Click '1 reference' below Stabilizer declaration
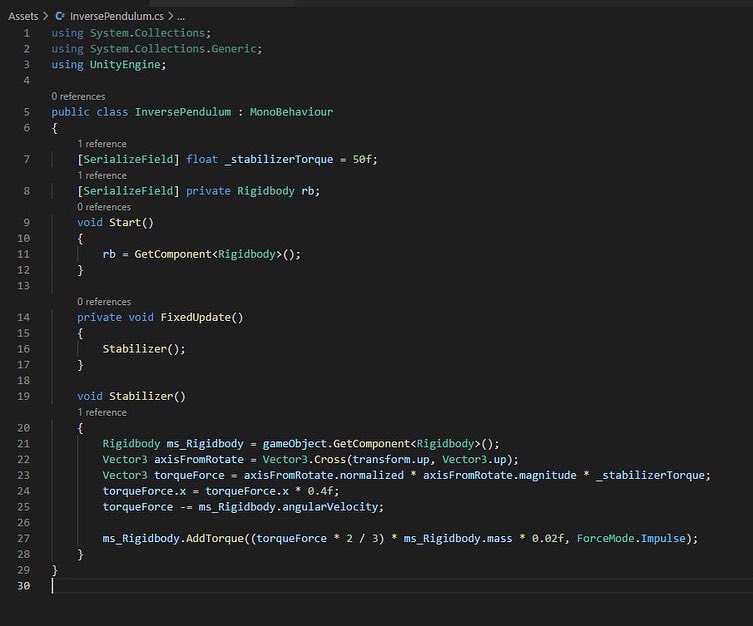 [x=102, y=412]
